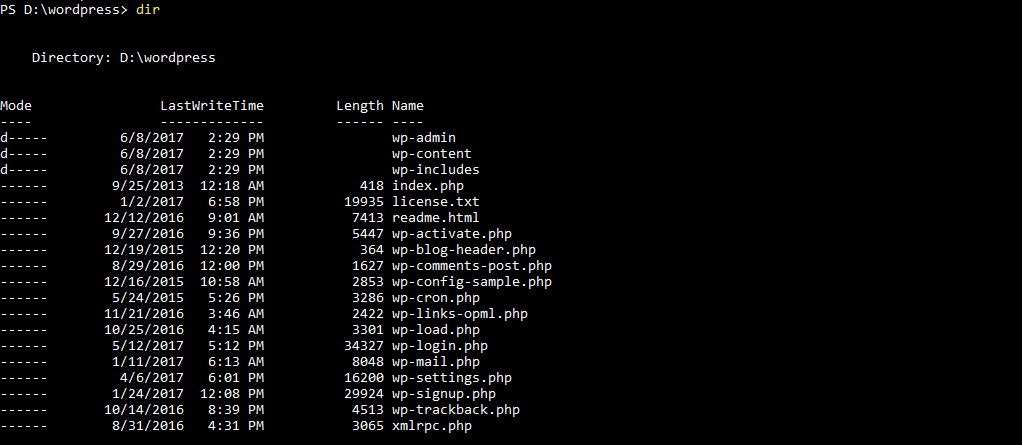Image resolution: width=1022 pixels, height=445 pixels.
Task: Click the index.php file name
Action: (x=428, y=185)
